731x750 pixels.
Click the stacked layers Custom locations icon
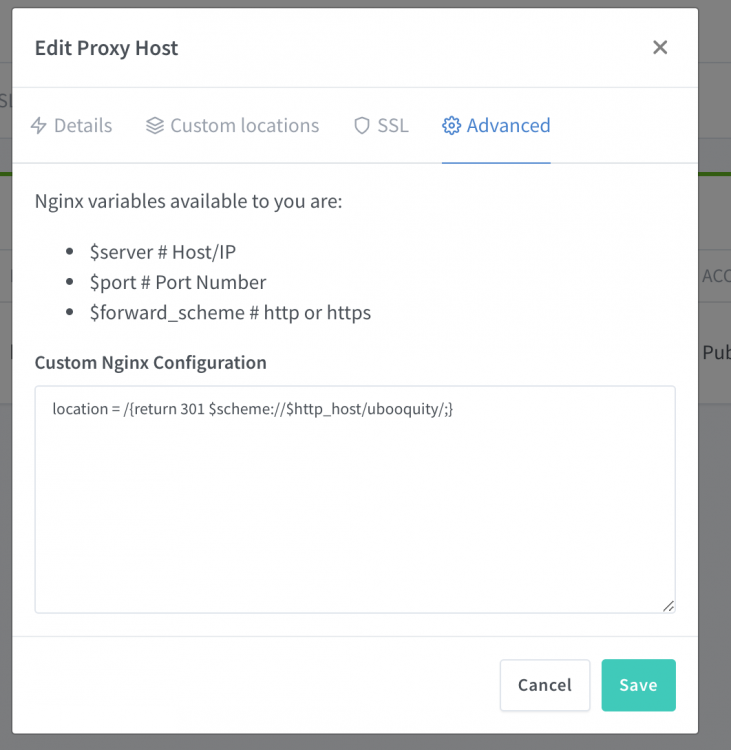click(x=155, y=125)
